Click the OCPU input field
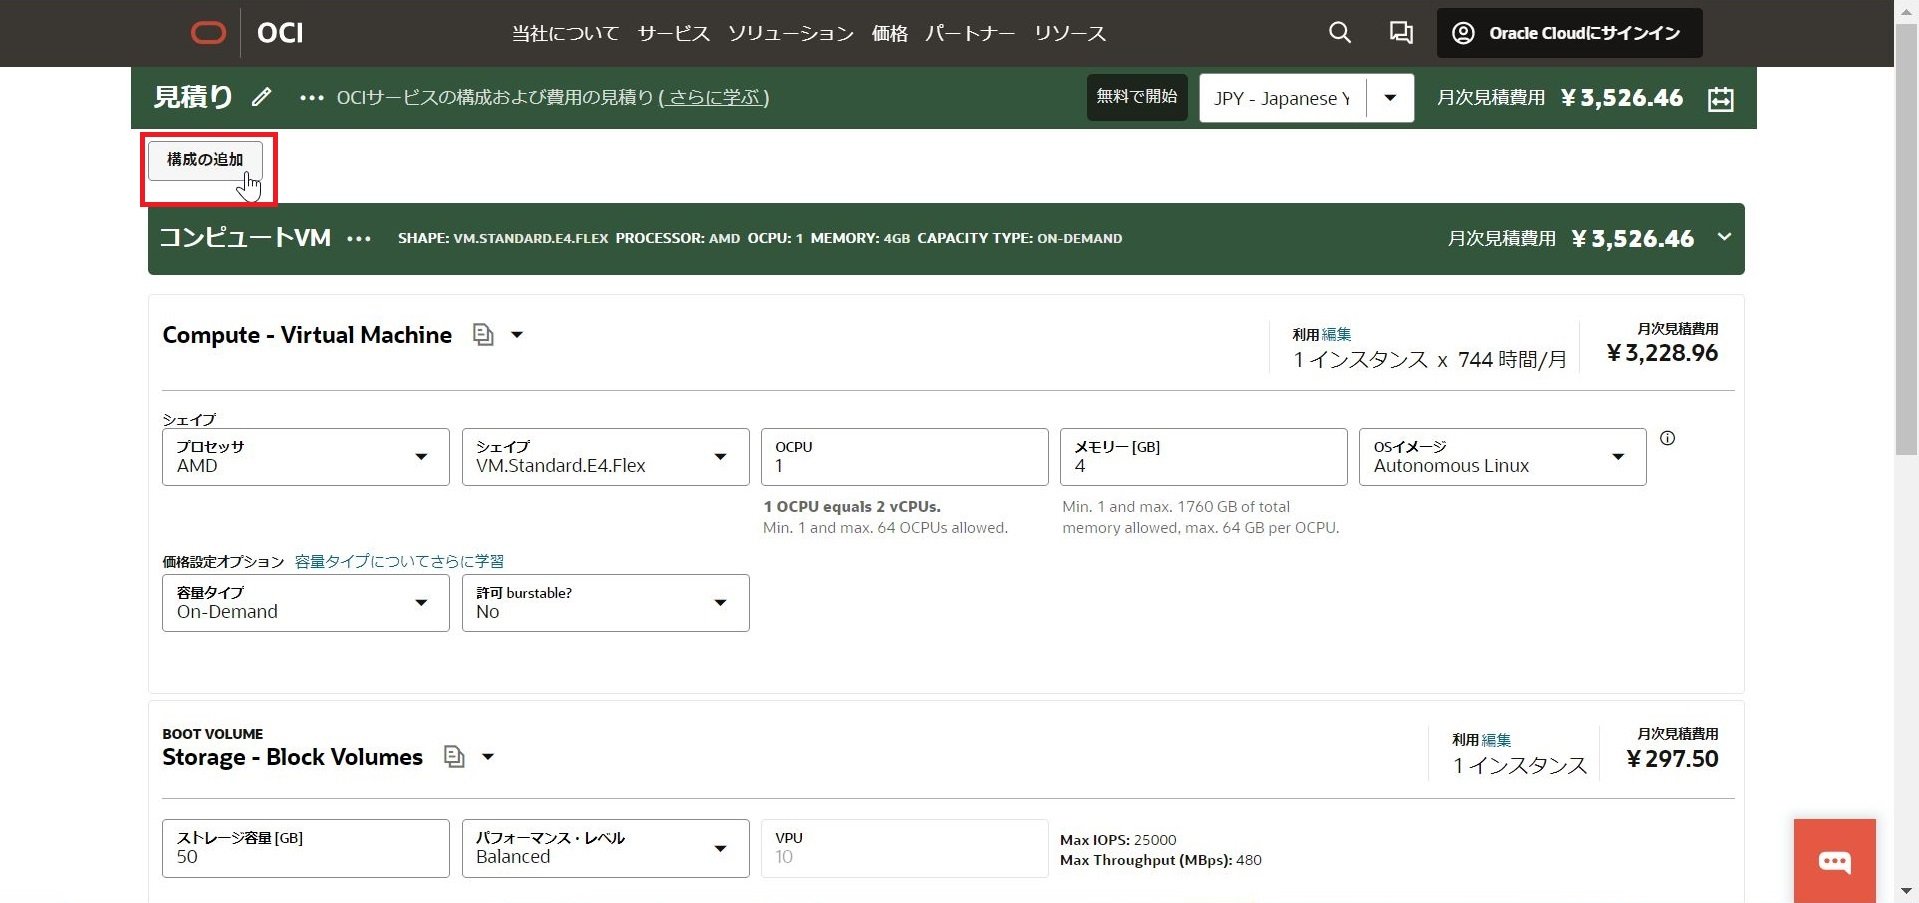 [x=904, y=458]
